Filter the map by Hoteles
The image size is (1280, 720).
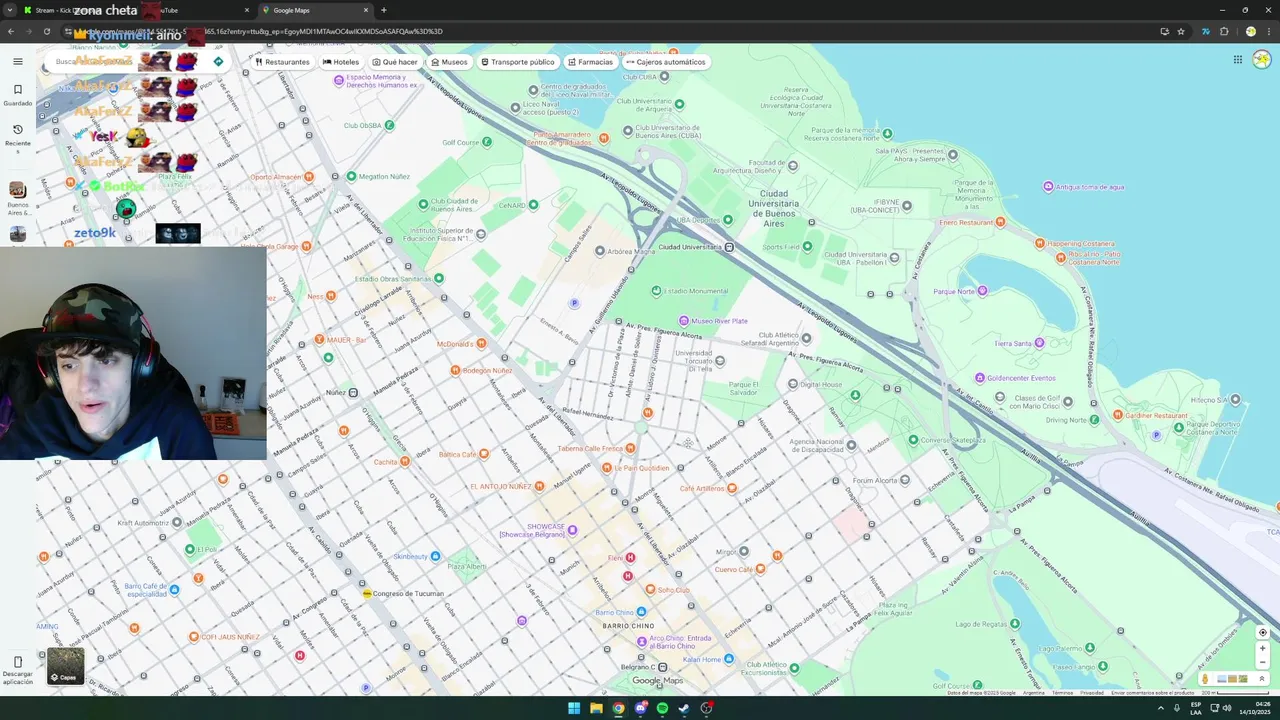340,62
